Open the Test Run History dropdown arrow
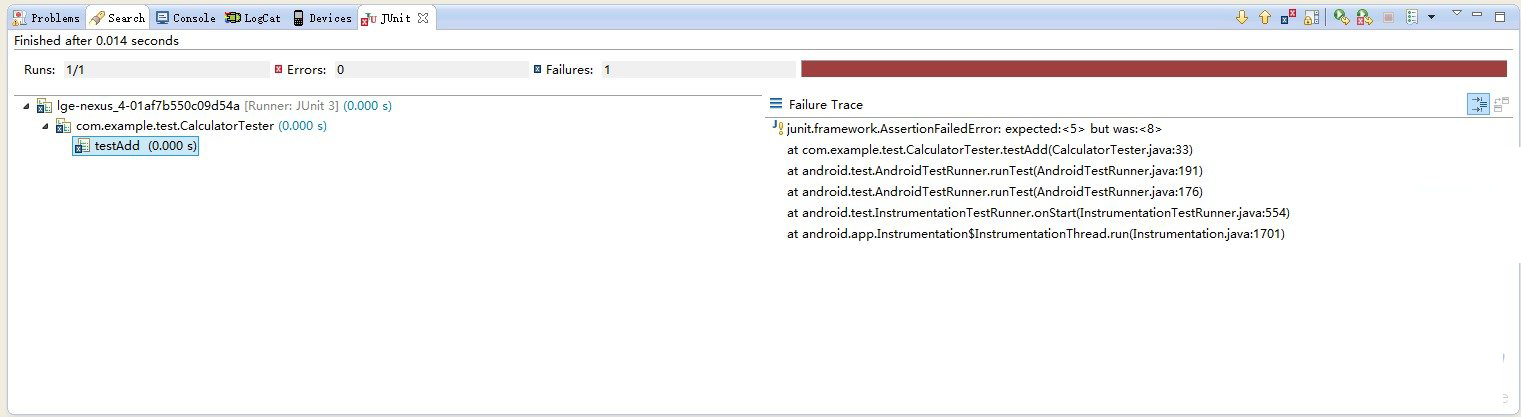The image size is (1521, 417). click(x=1431, y=17)
